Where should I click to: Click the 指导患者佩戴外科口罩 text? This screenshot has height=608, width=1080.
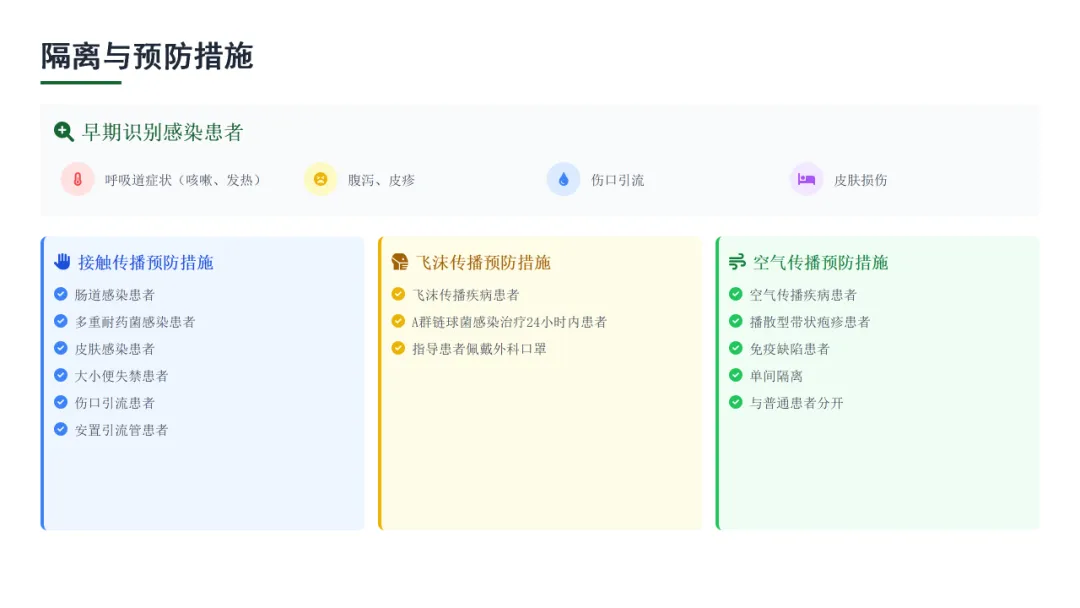tap(479, 349)
